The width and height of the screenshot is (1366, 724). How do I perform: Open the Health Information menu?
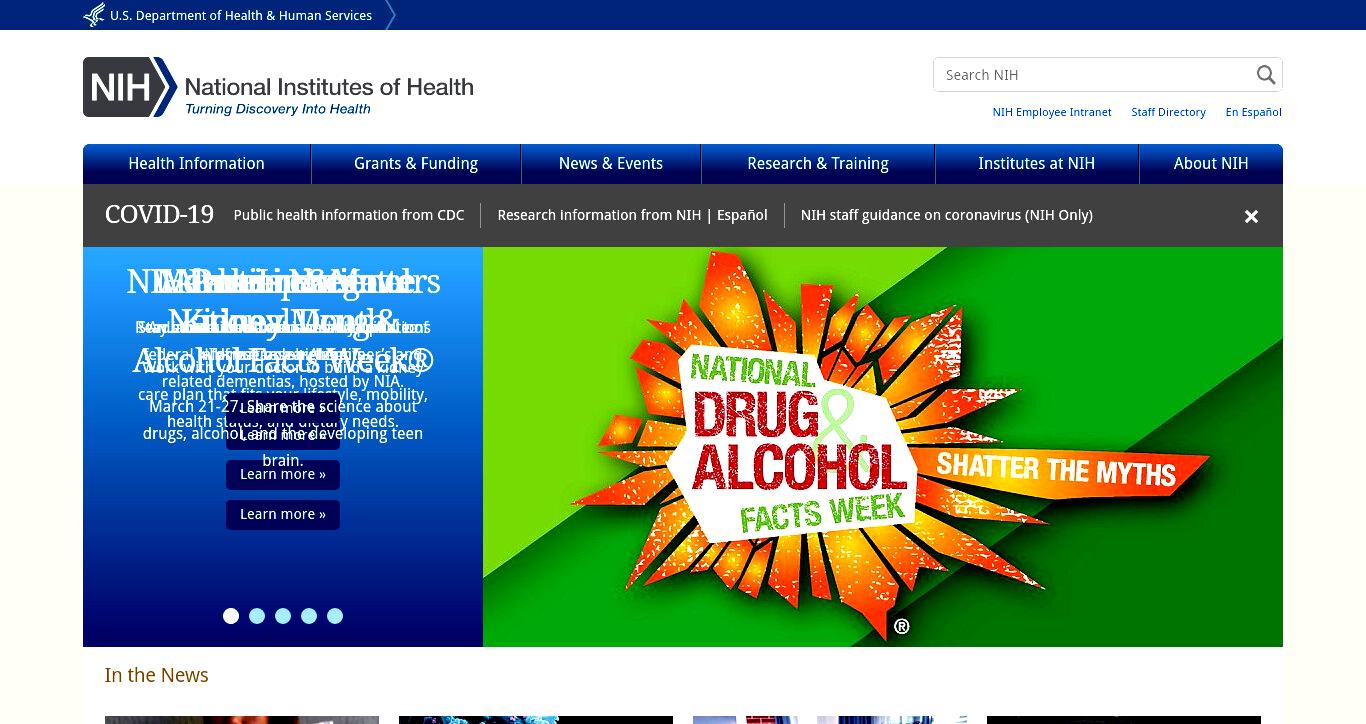click(x=197, y=164)
